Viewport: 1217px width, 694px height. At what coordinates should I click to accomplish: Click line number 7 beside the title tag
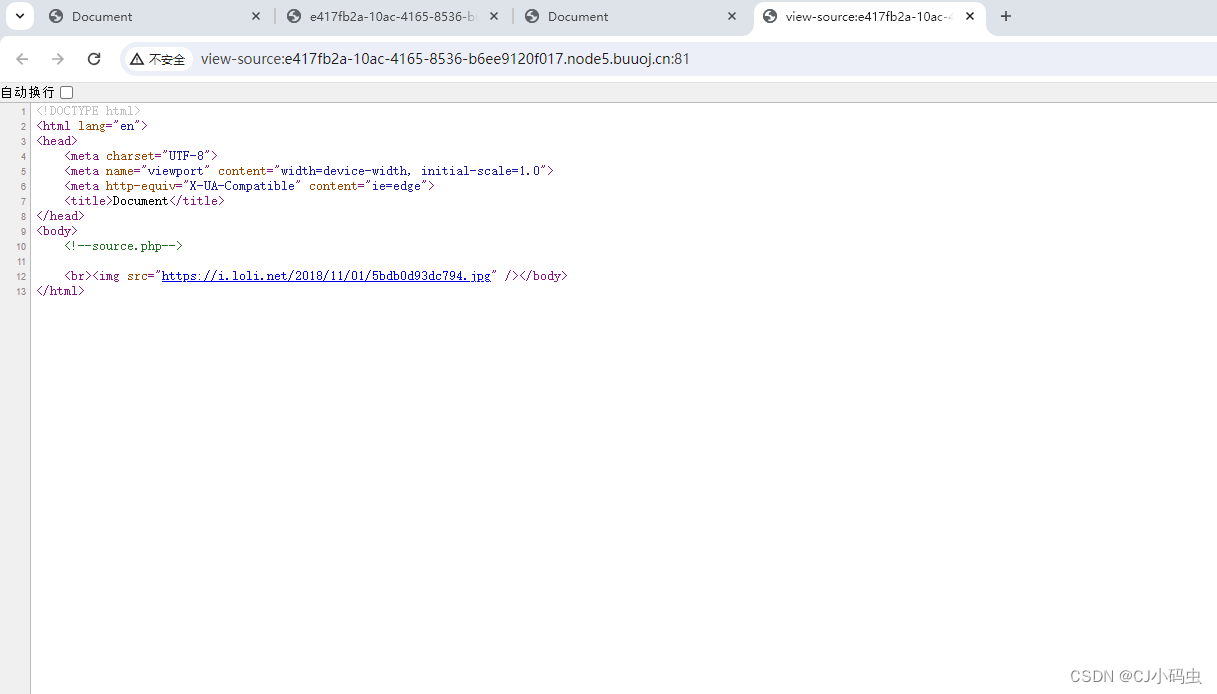(23, 200)
